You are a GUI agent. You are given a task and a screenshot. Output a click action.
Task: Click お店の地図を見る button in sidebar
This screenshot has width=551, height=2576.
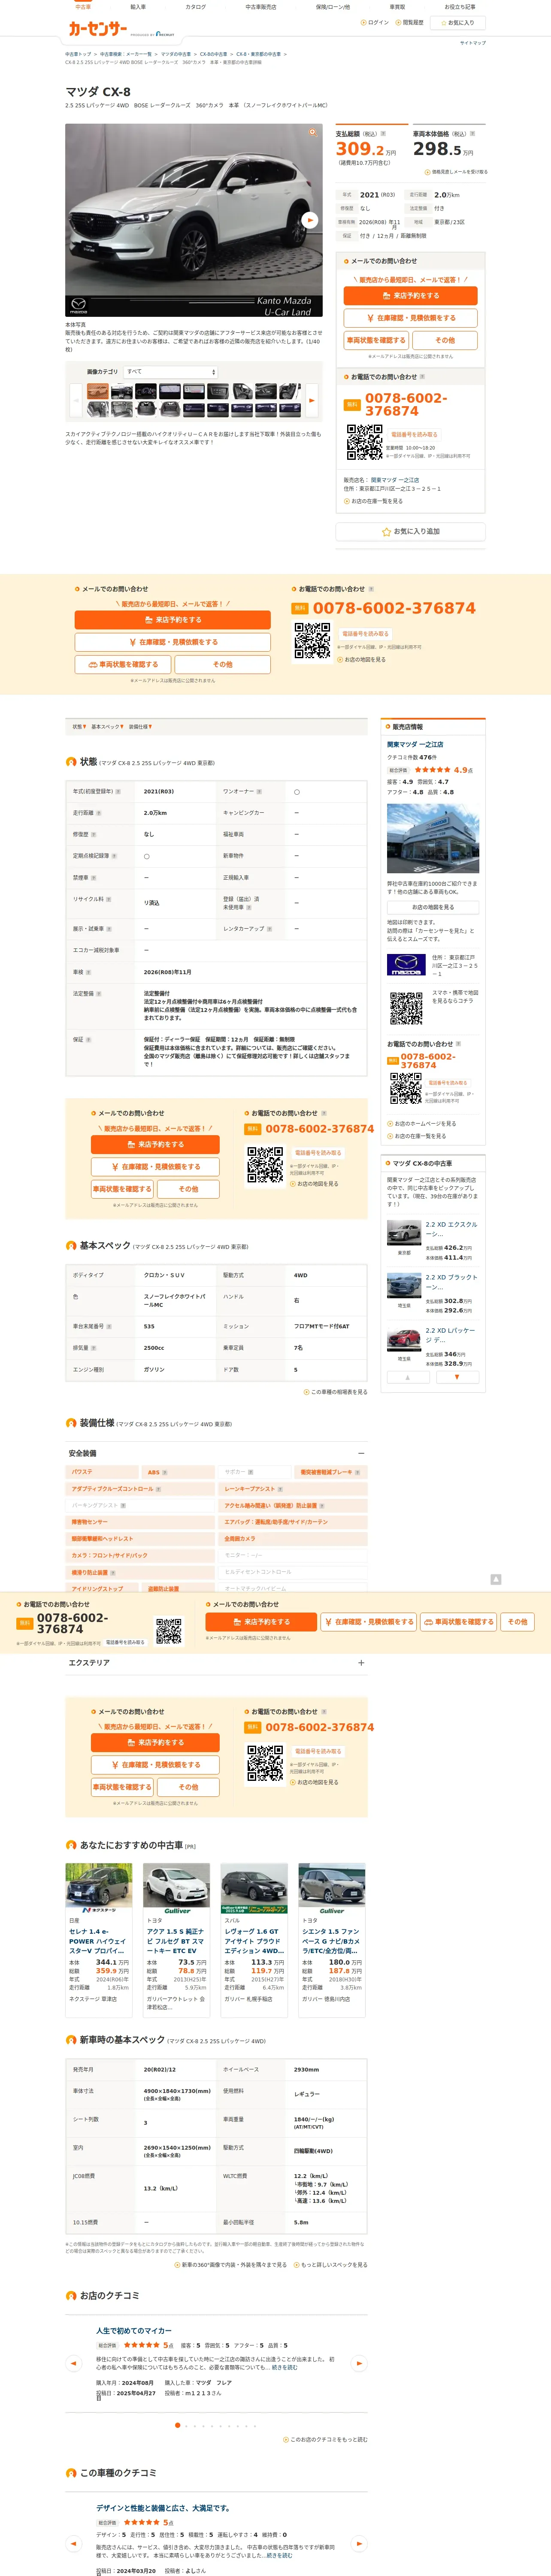pyautogui.click(x=433, y=907)
